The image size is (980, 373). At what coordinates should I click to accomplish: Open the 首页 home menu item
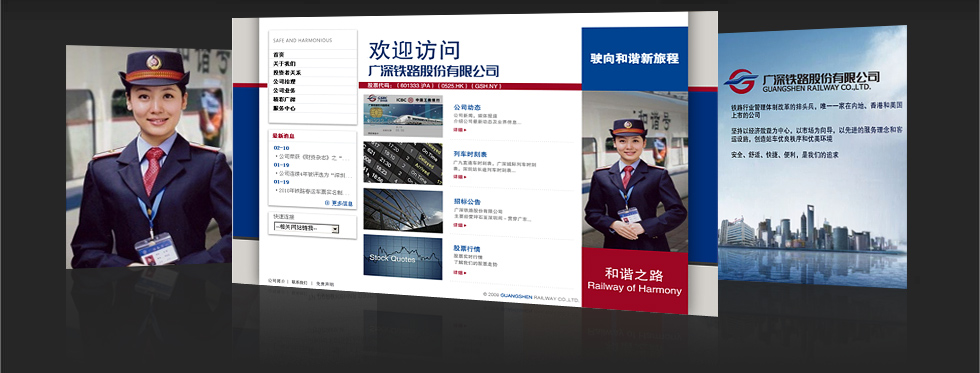pos(279,54)
